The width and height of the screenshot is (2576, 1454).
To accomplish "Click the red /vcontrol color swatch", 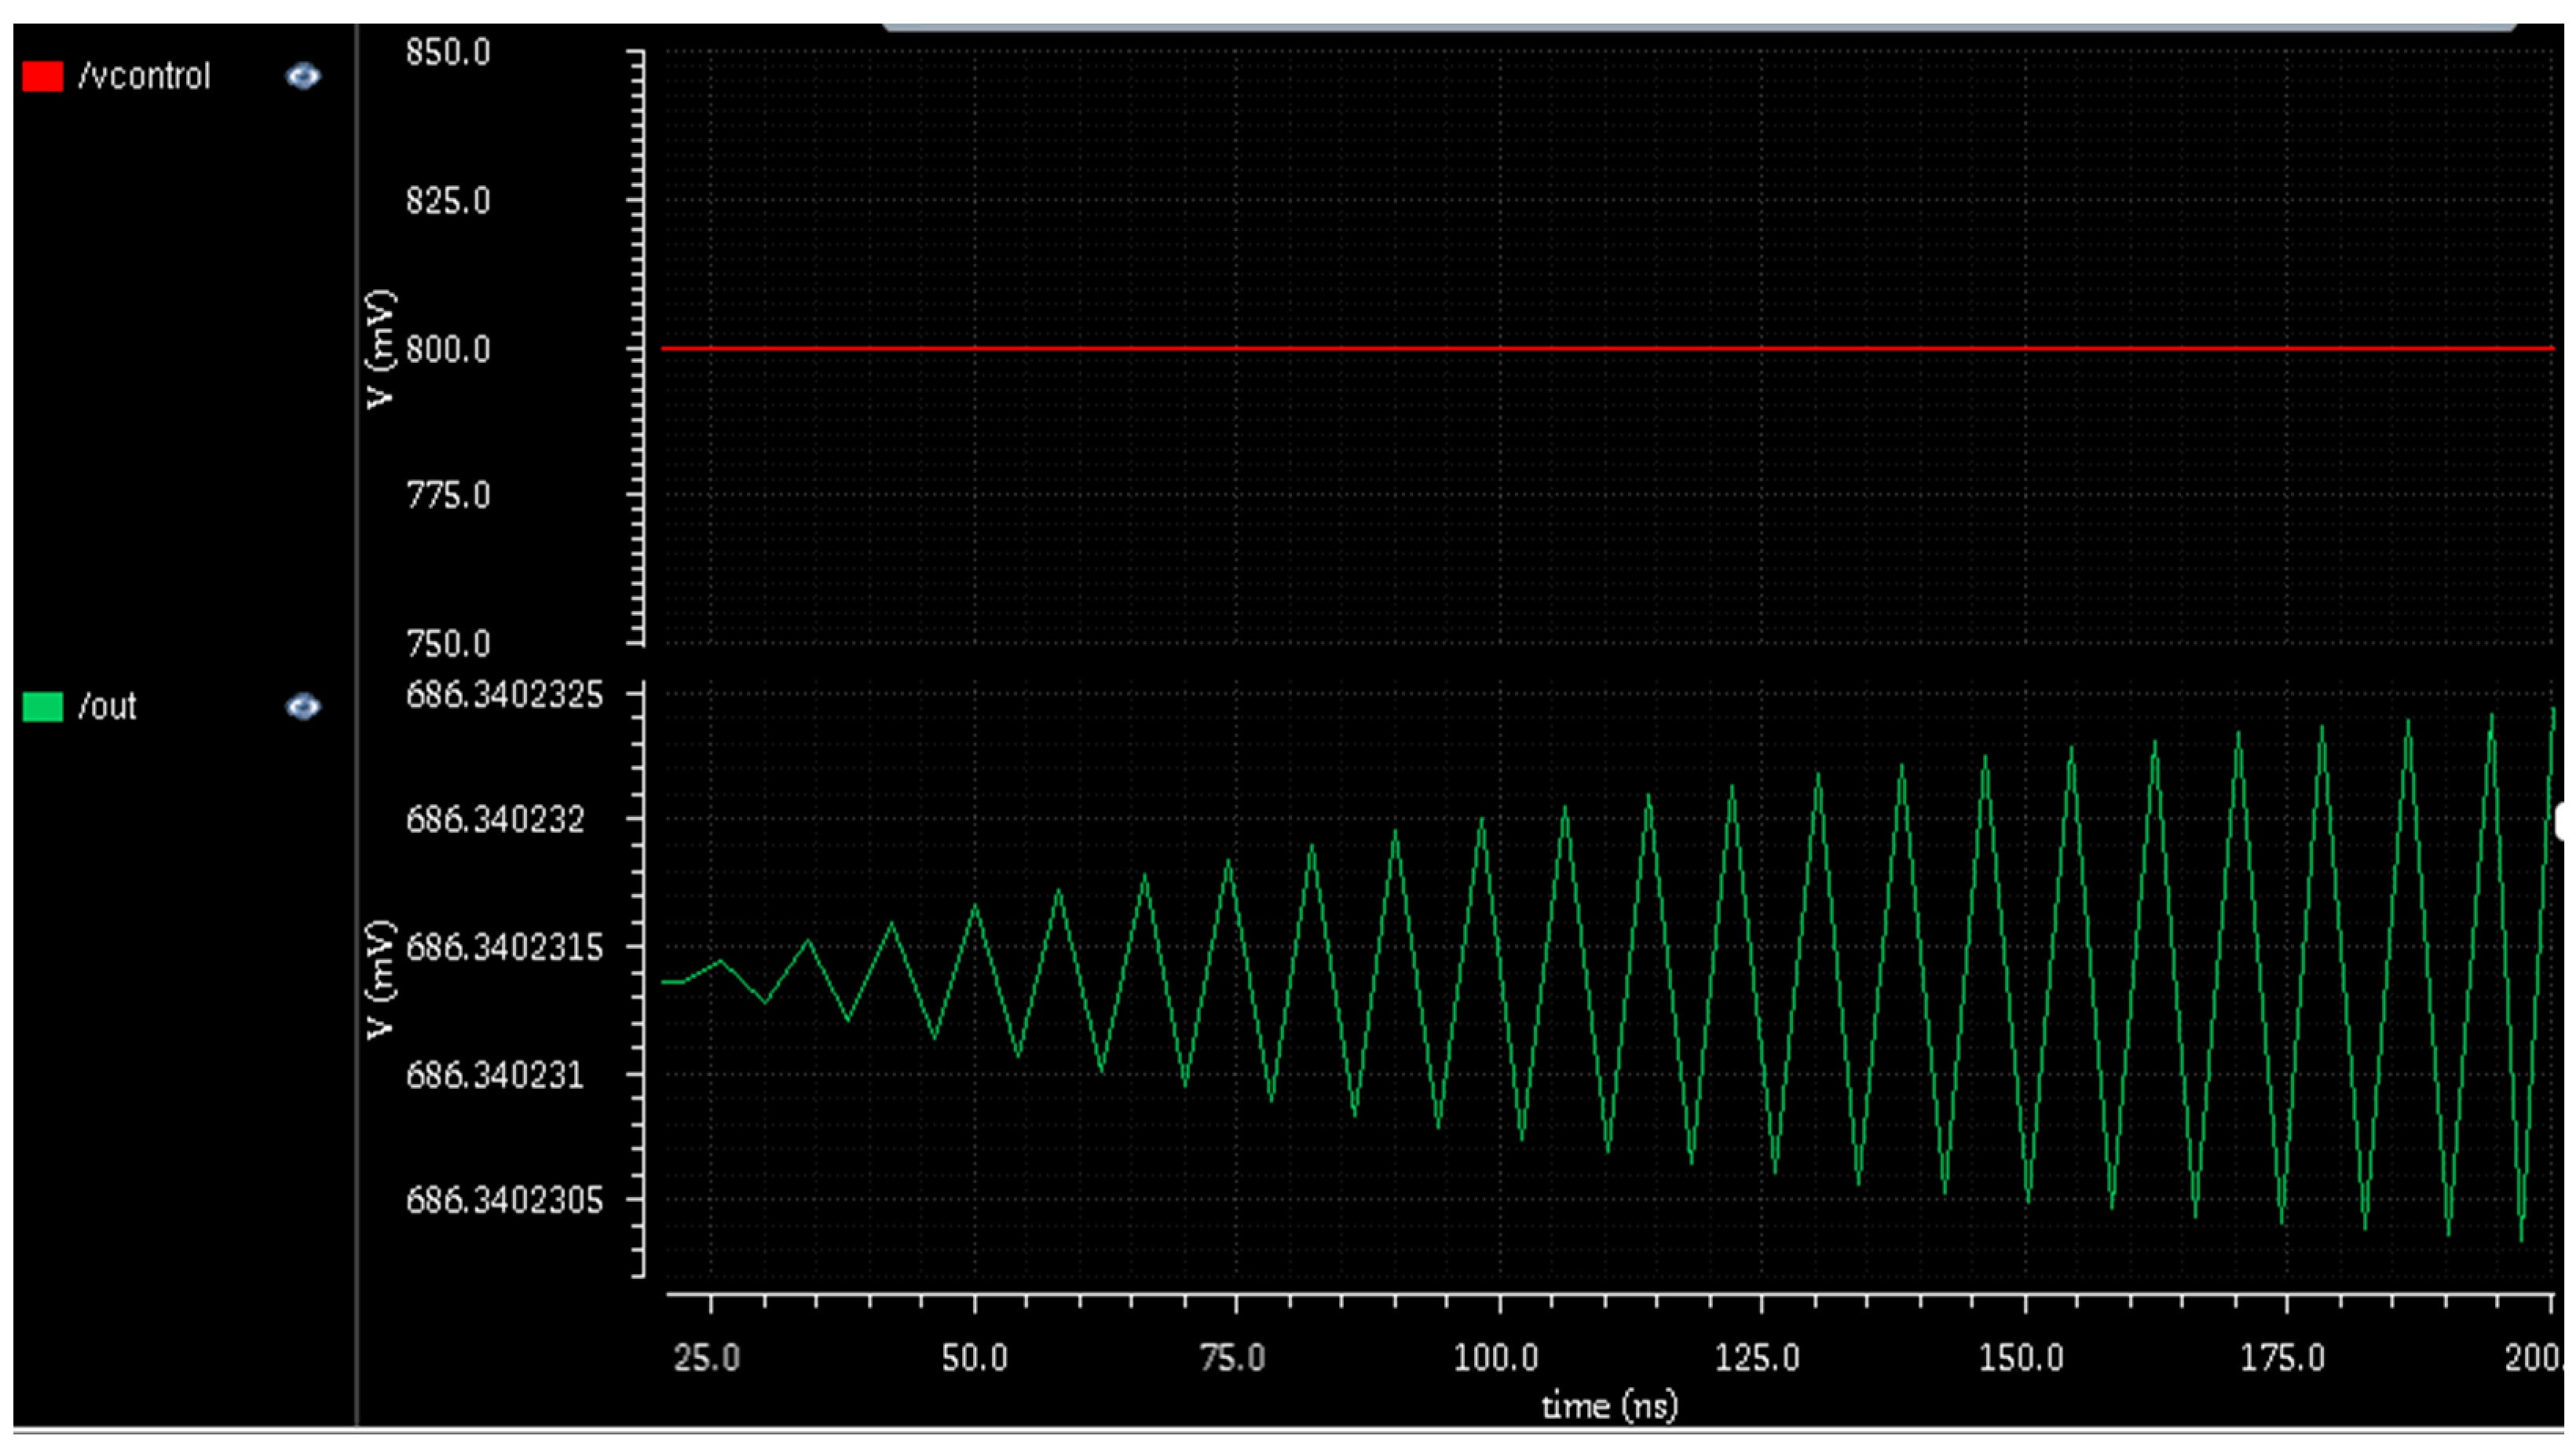I will click(x=43, y=76).
